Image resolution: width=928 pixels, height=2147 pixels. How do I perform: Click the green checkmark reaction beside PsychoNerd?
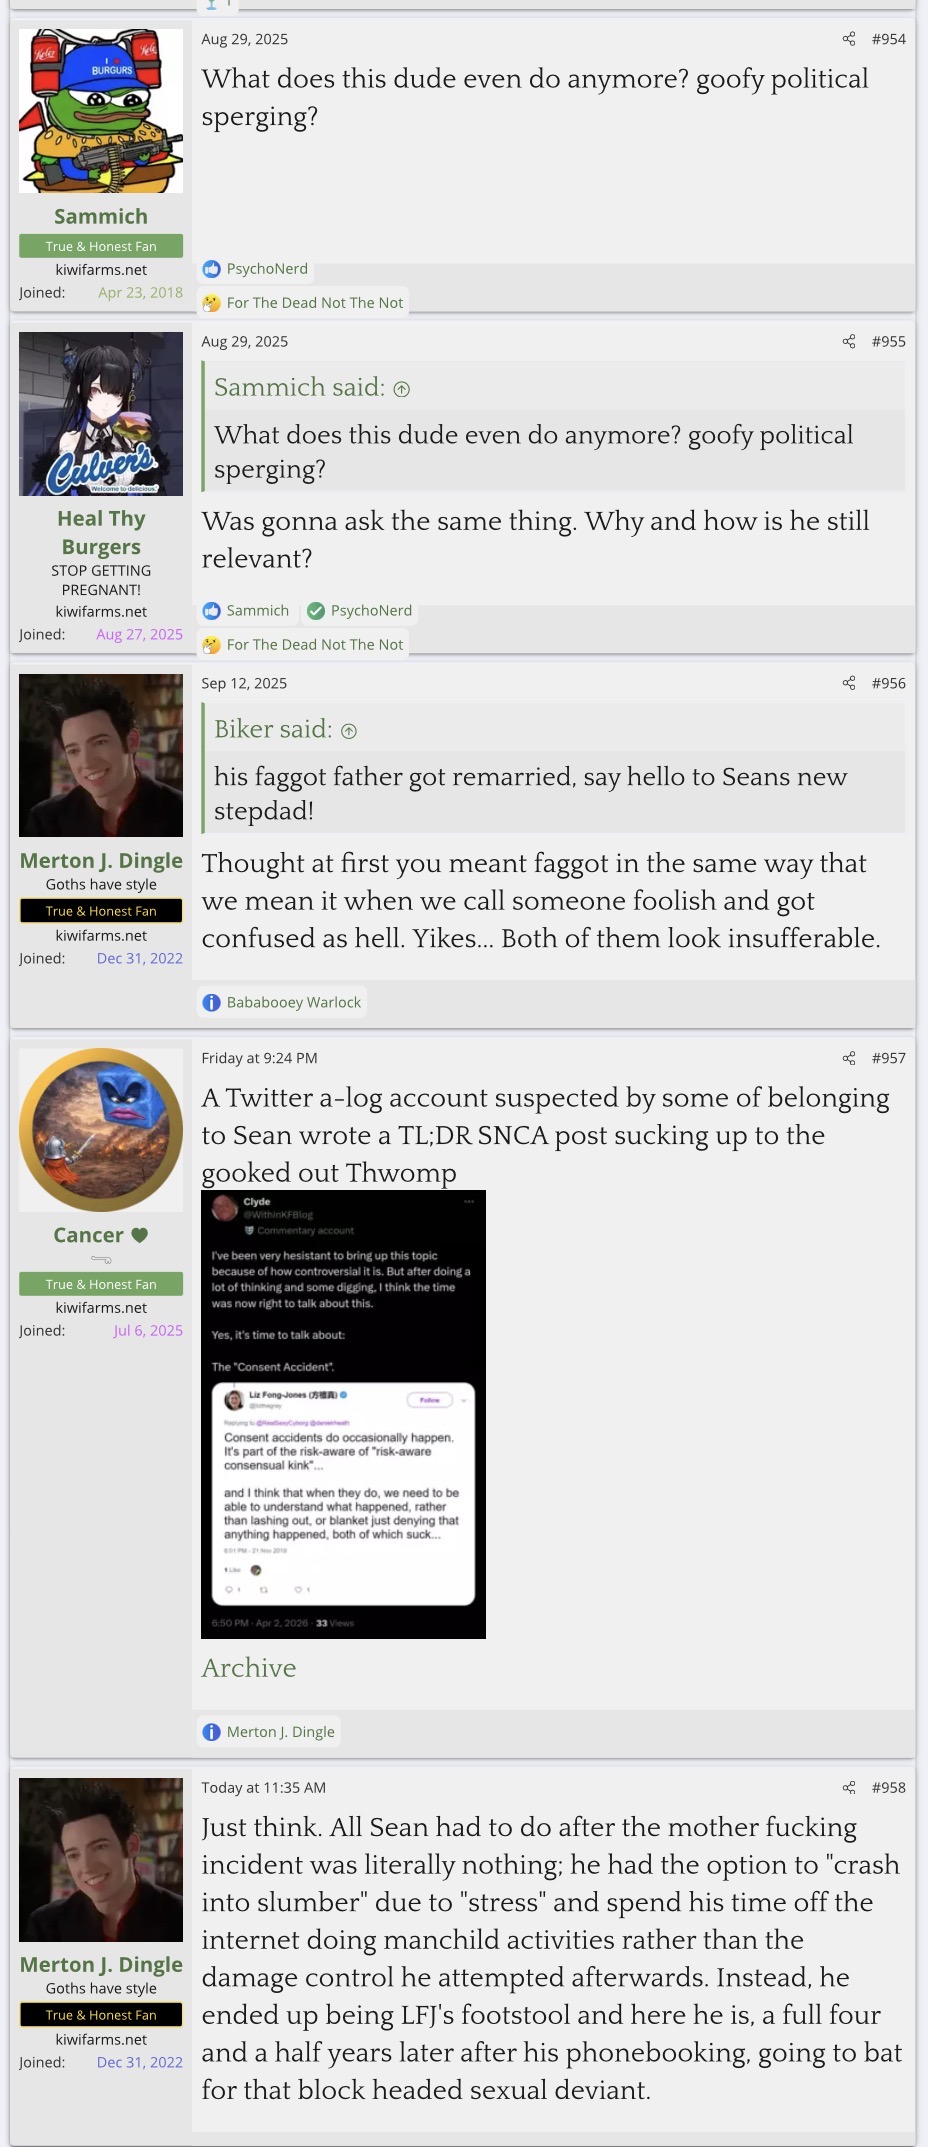(x=316, y=611)
